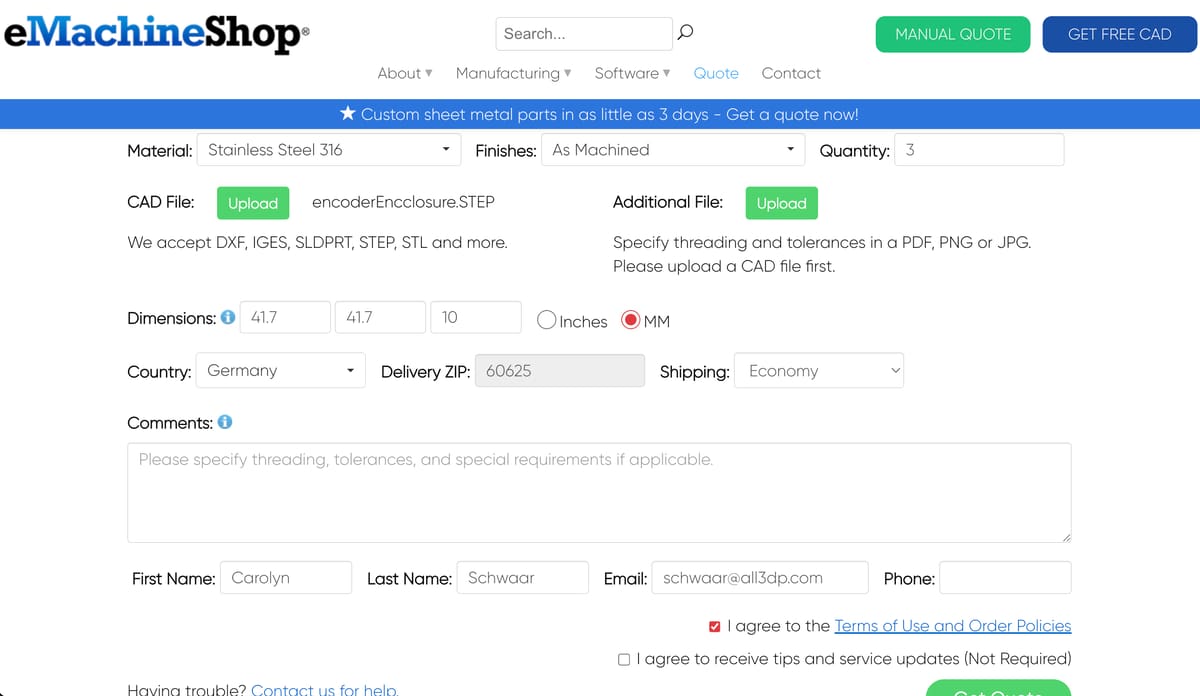Open the Contact us for help link
This screenshot has width=1200, height=696.
pyautogui.click(x=325, y=689)
